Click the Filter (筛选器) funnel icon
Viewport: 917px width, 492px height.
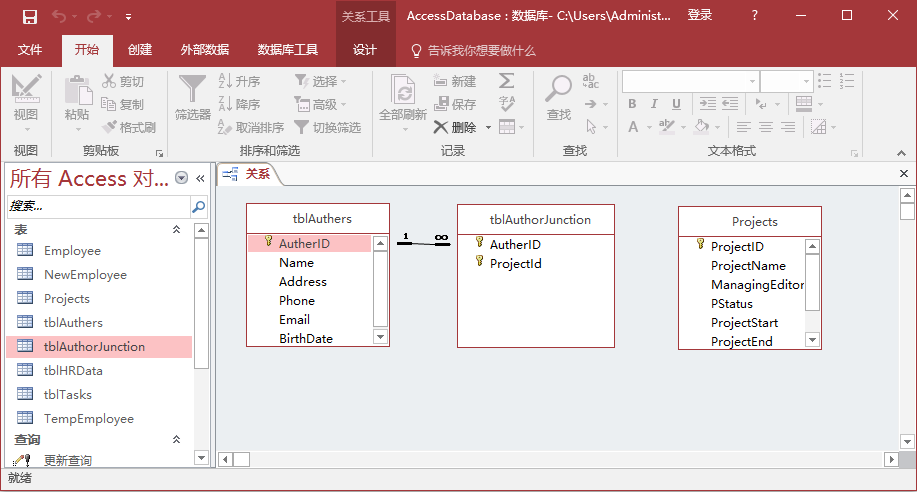192,90
